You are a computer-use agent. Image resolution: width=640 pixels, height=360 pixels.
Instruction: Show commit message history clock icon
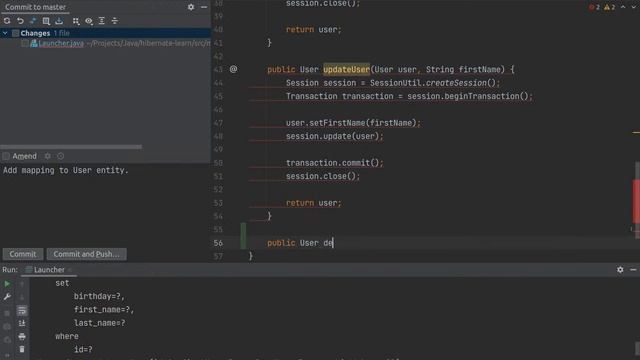coord(61,156)
